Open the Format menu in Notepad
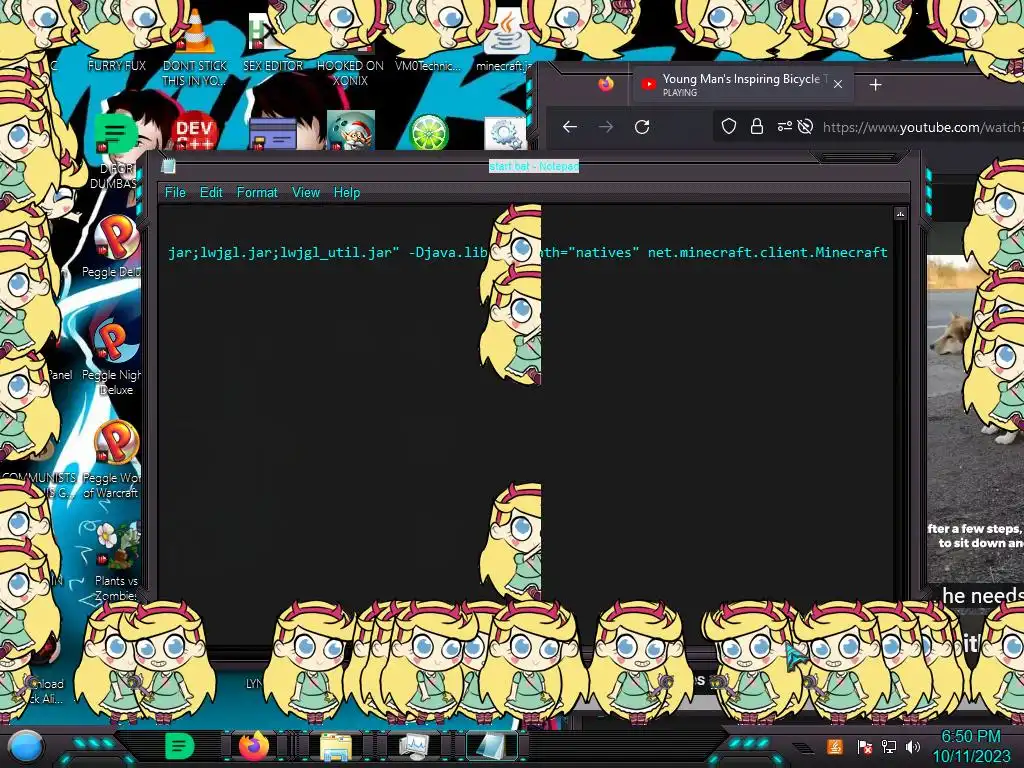This screenshot has height=768, width=1024. [257, 193]
